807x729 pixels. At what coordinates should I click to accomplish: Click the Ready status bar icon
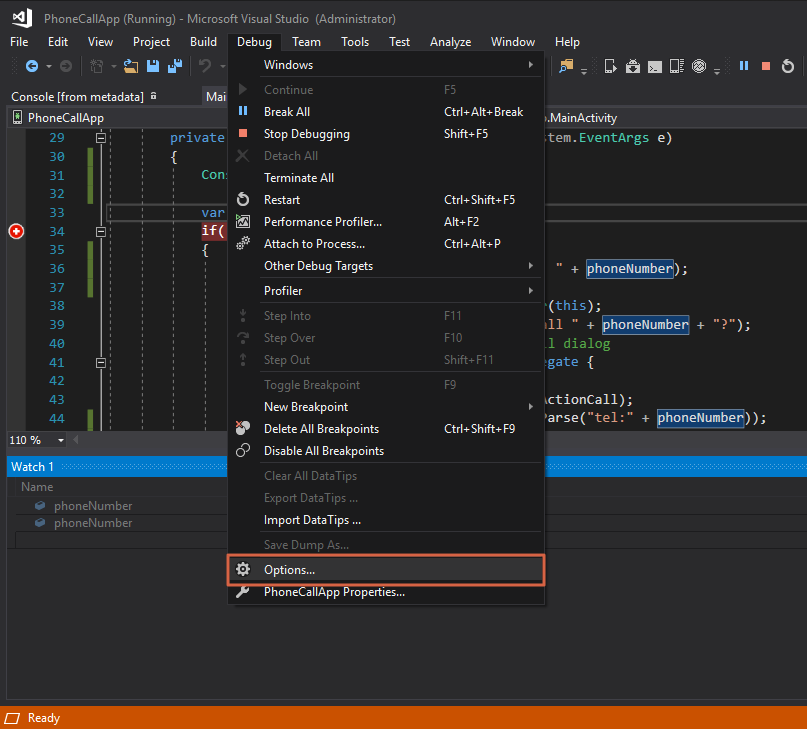pos(12,718)
